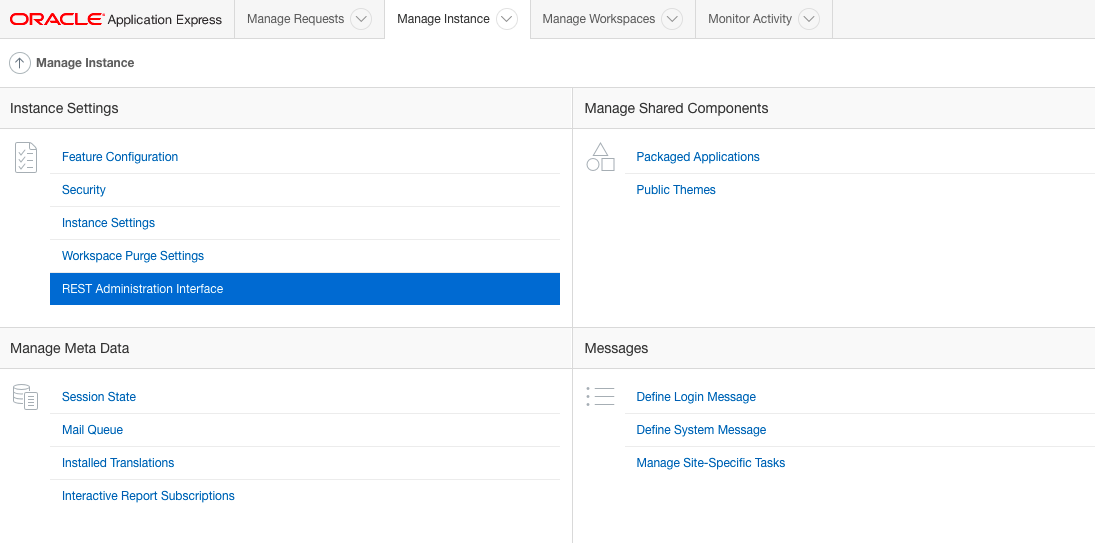Screen dimensions: 1095x543
Task: Expand the Manage Instance dropdown arrow
Action: (x=507, y=19)
